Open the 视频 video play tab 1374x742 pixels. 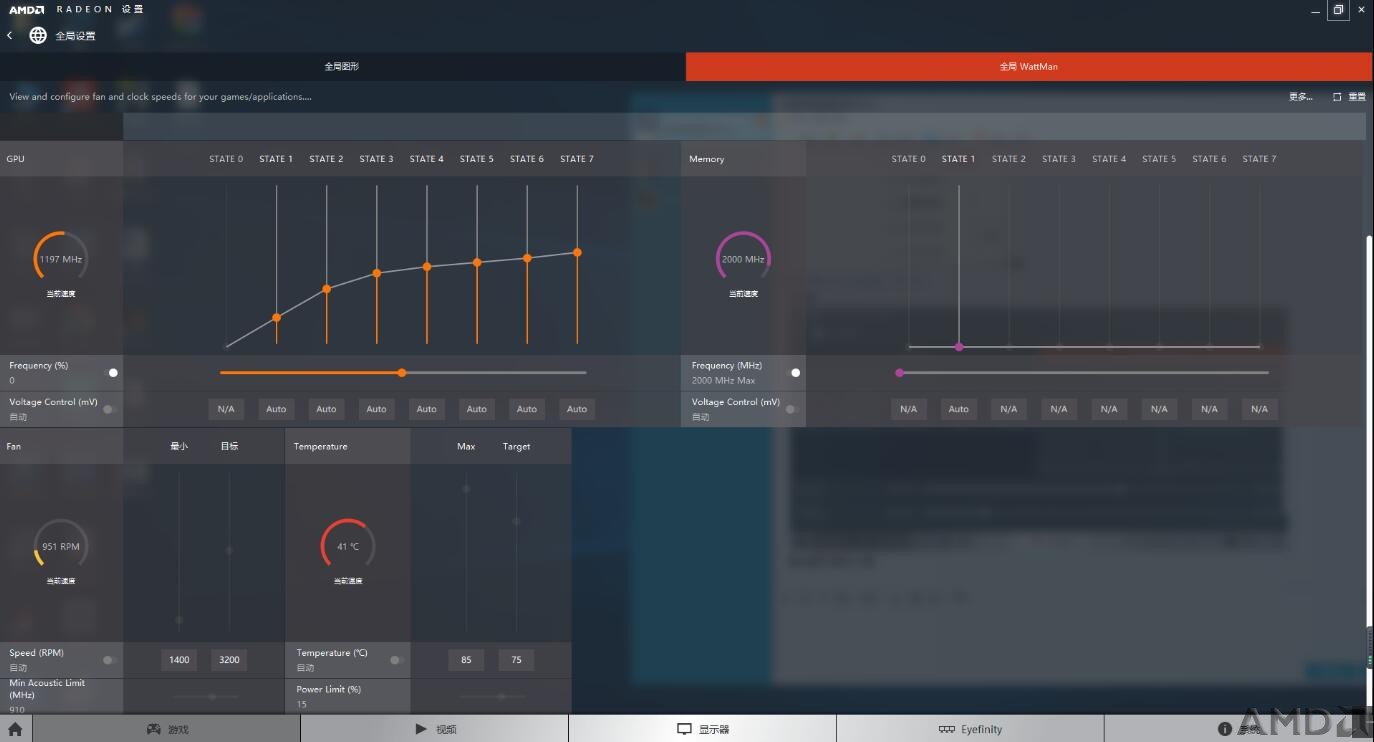pos(435,729)
